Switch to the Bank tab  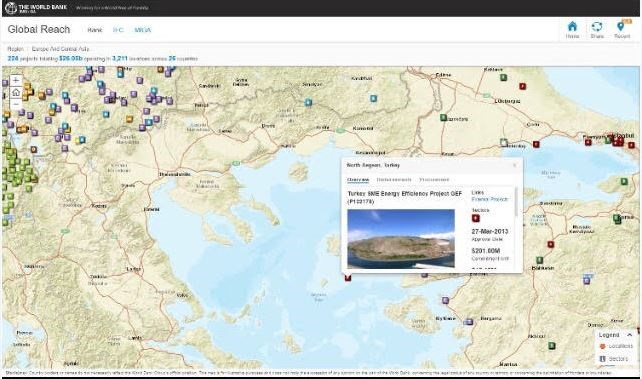pos(95,30)
